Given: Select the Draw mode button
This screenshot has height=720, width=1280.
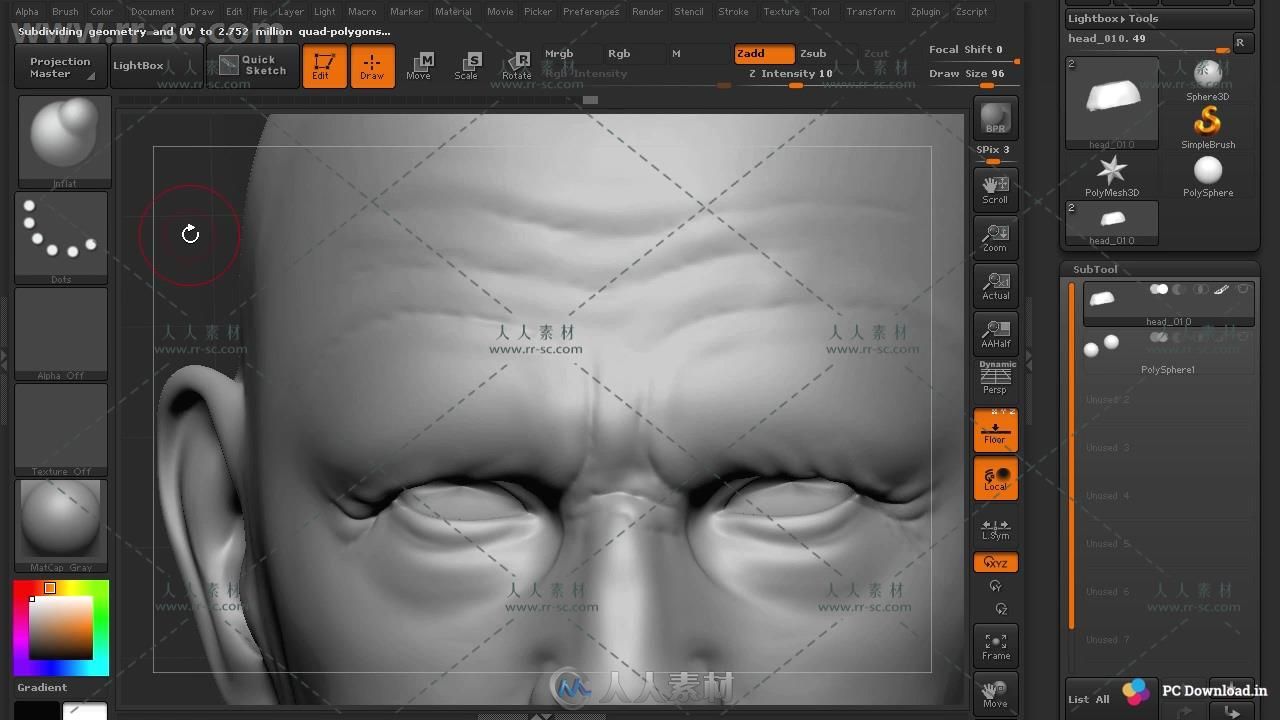Looking at the screenshot, I should (372, 66).
